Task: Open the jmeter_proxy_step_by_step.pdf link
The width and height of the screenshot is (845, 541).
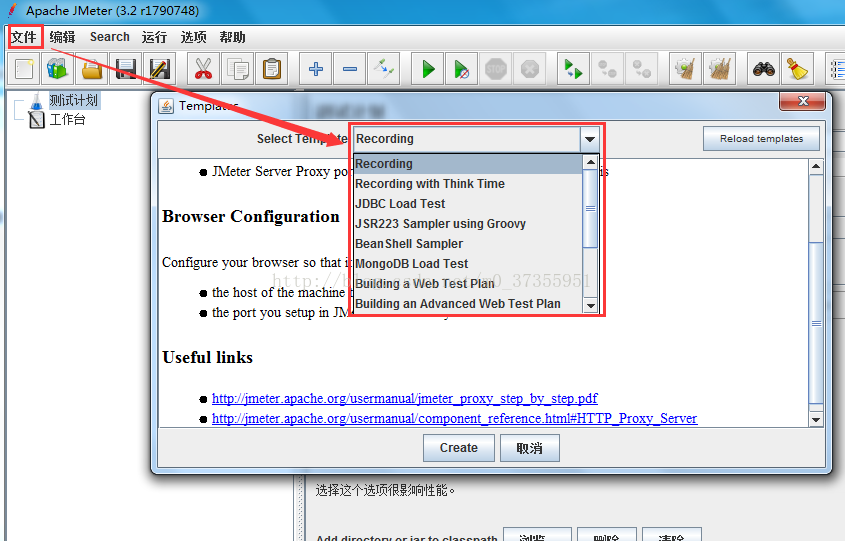Action: (405, 398)
